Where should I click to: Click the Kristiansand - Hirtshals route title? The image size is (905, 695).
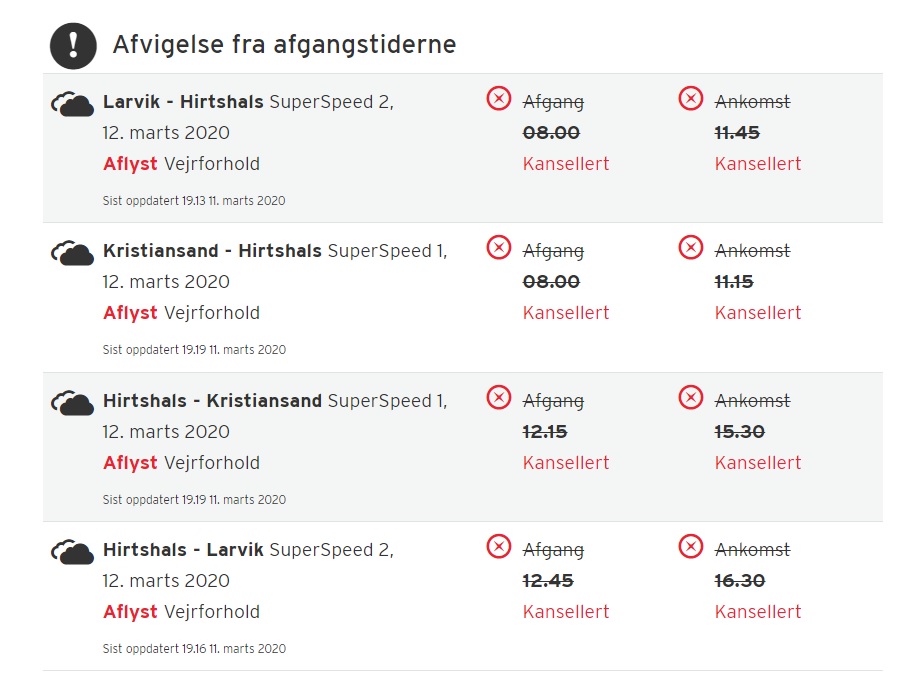coord(212,251)
